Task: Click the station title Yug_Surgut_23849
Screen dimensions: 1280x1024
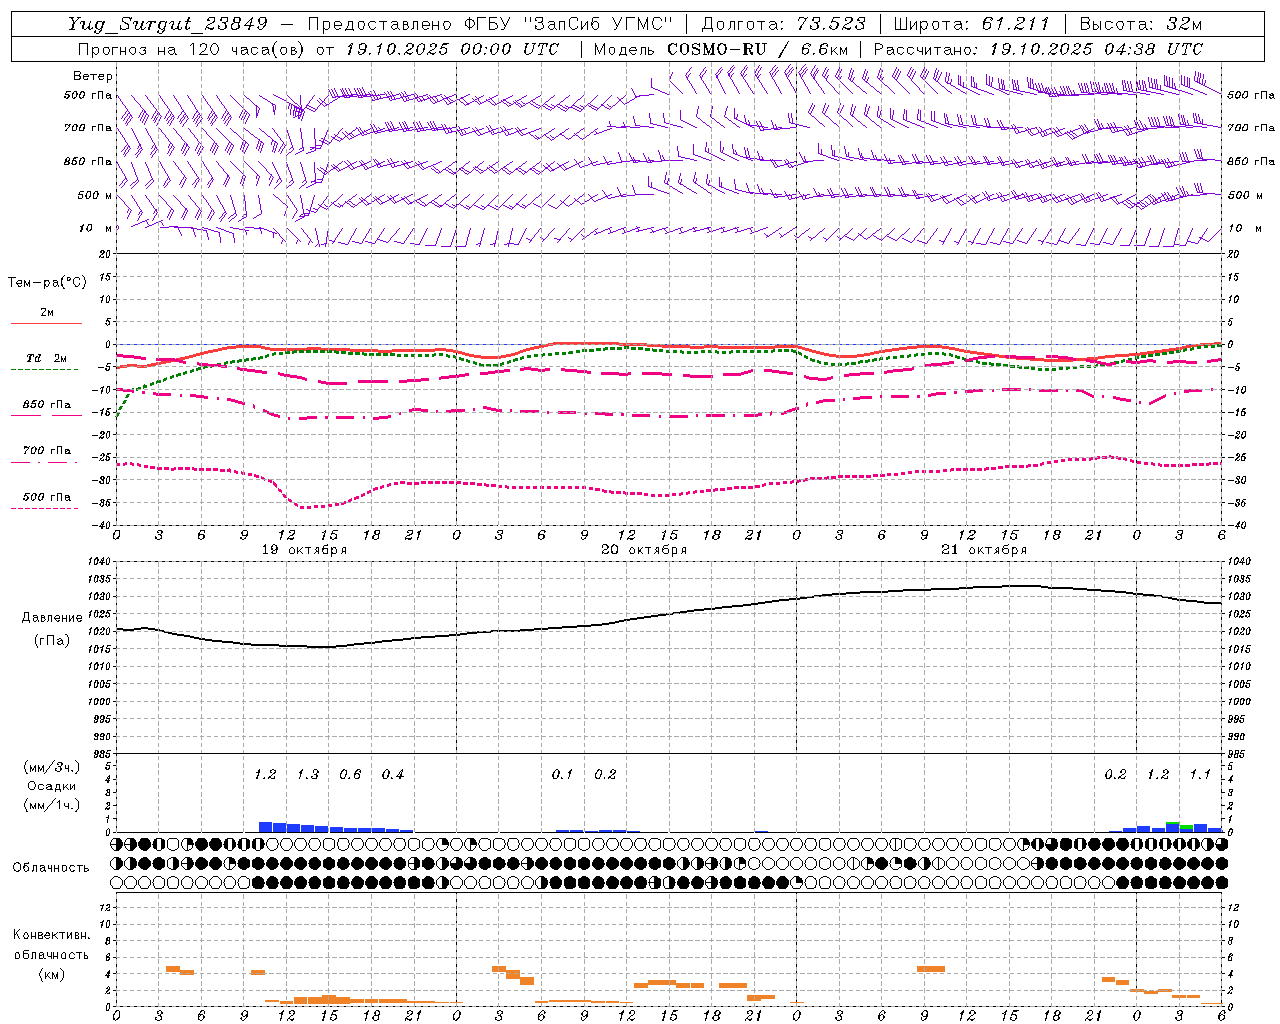Action: click(x=168, y=24)
